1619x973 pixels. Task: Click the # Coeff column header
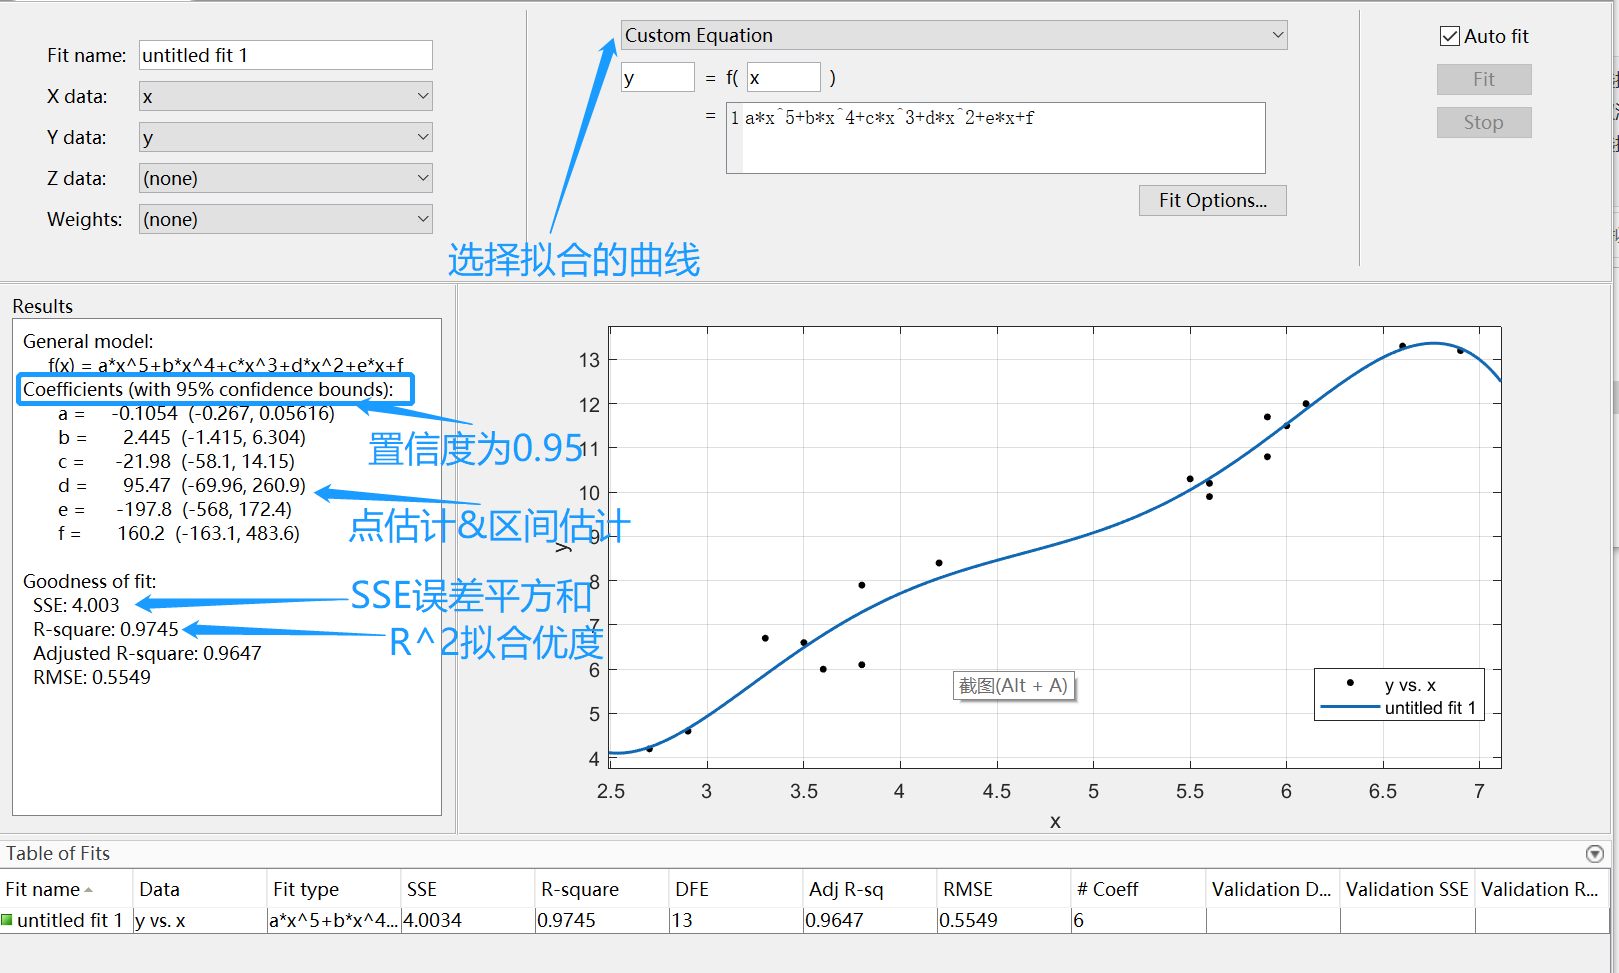click(1138, 889)
